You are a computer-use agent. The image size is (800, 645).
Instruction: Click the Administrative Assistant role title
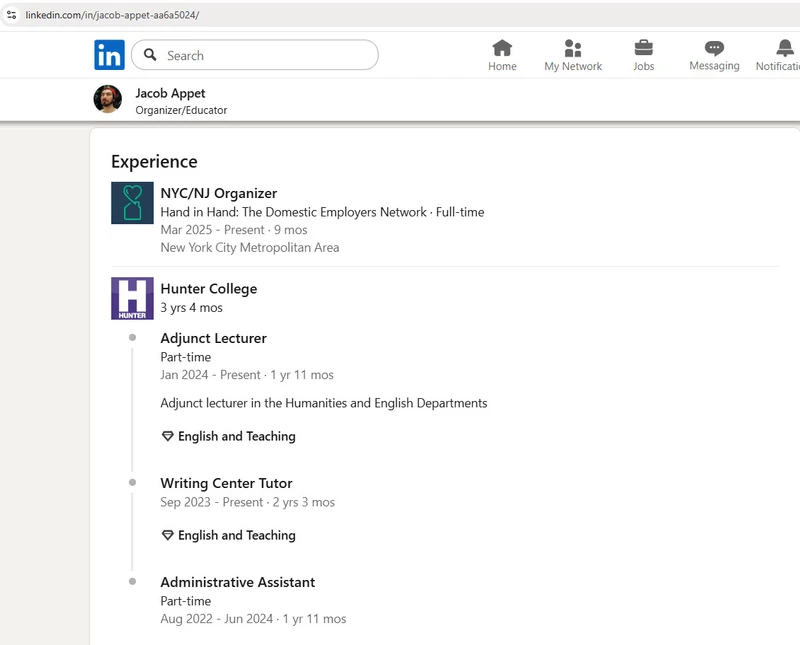click(237, 582)
